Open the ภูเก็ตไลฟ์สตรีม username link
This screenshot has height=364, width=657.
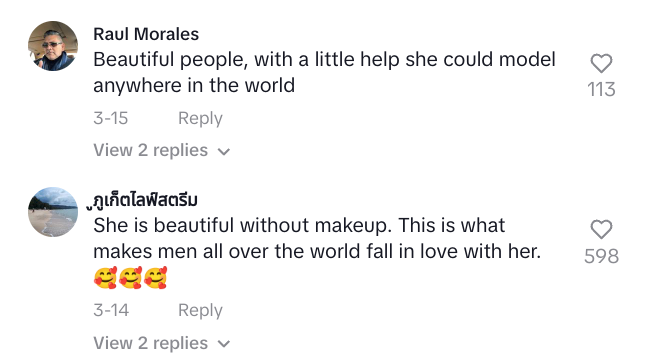(142, 200)
